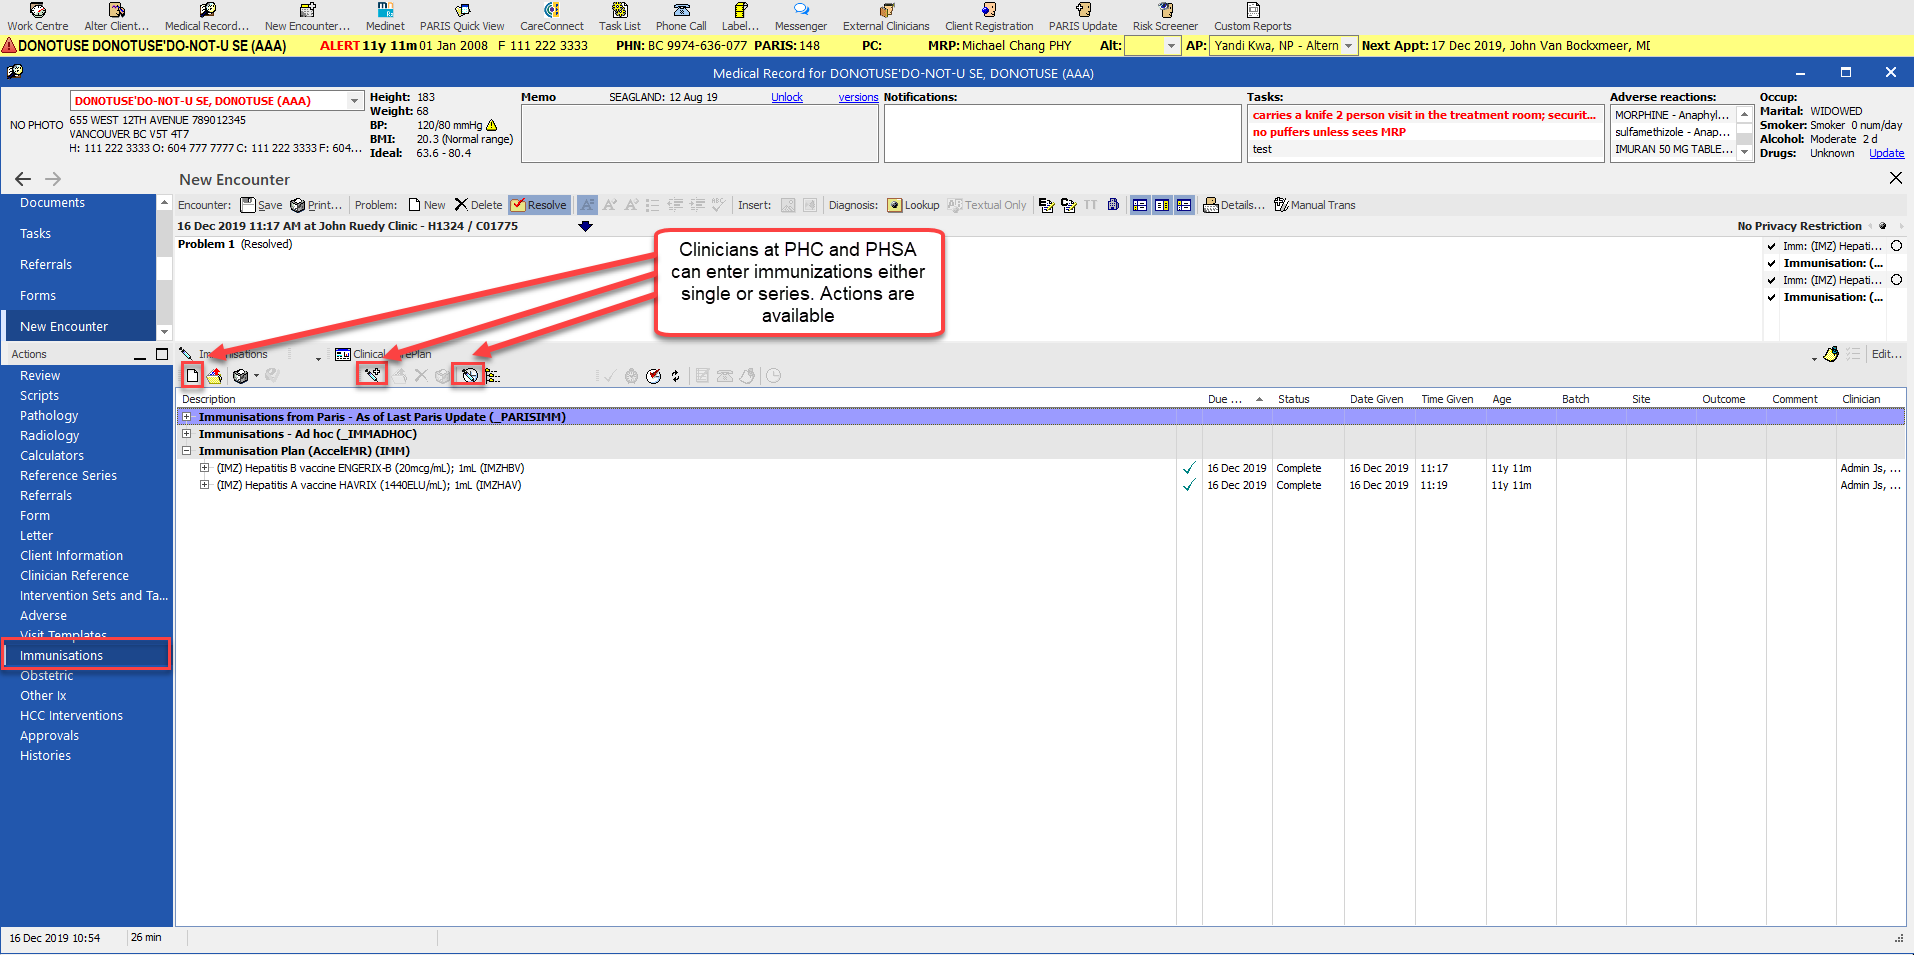Click the Manual Trans toolbar button

point(1314,205)
